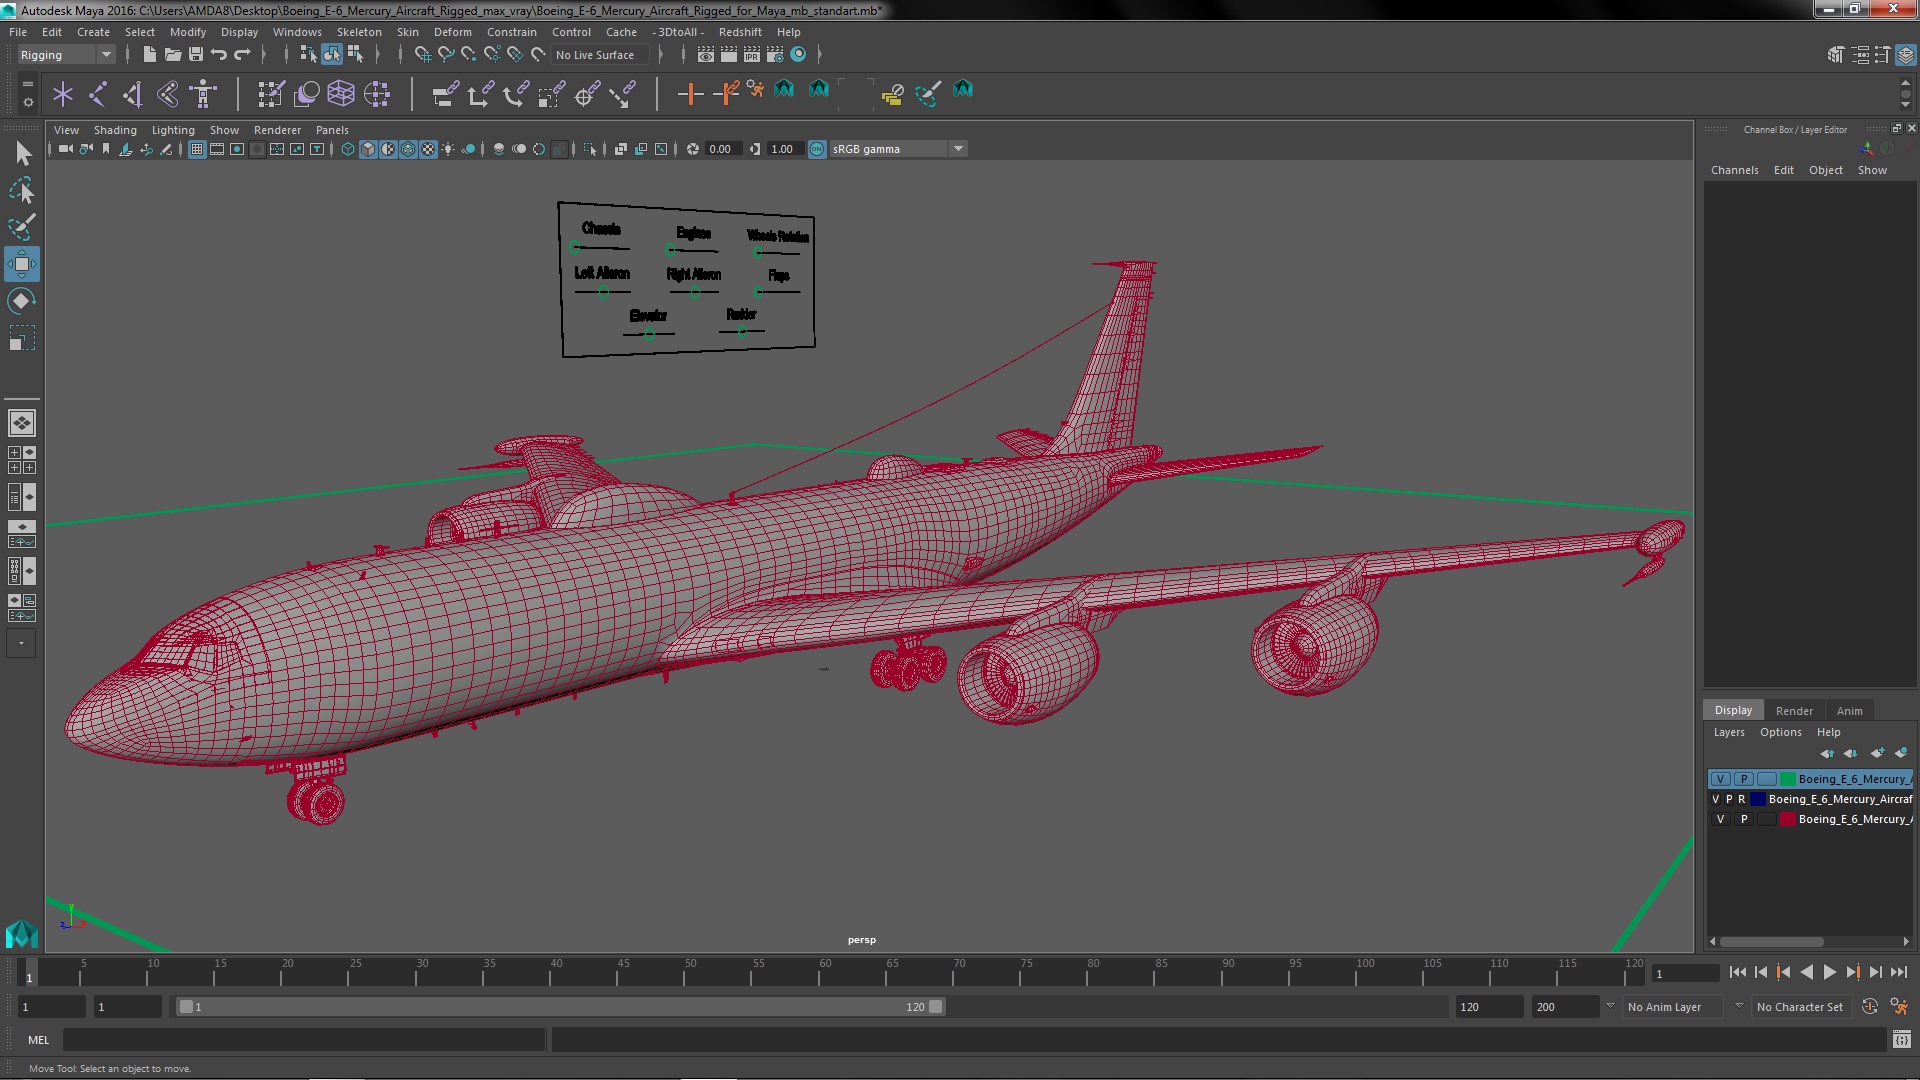This screenshot has height=1080, width=1920.
Task: Open the Deform menu
Action: (x=452, y=32)
